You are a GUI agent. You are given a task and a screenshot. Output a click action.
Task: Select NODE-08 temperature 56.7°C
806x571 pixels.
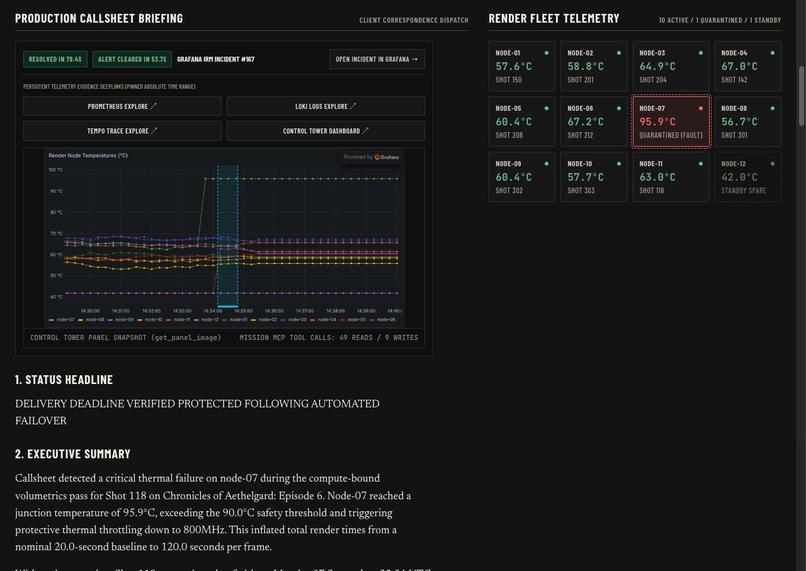point(739,122)
